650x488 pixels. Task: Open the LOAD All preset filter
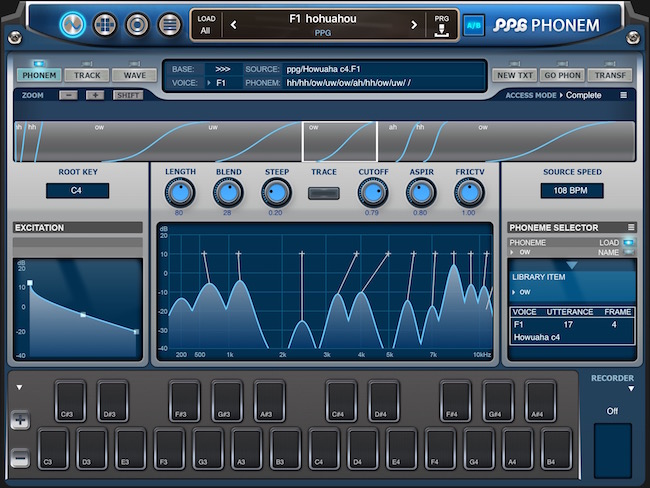tap(207, 25)
